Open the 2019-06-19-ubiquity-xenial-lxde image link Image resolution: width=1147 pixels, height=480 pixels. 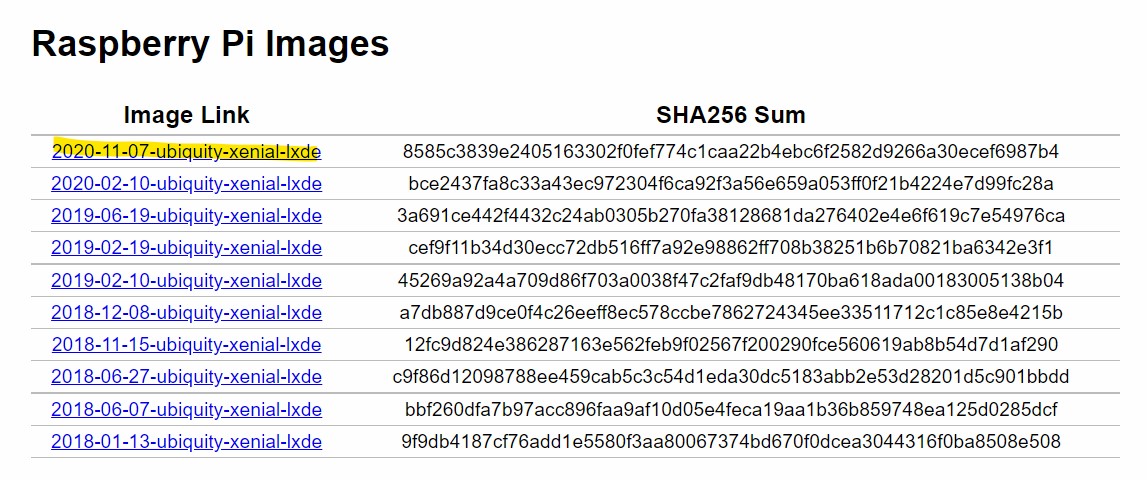187,216
